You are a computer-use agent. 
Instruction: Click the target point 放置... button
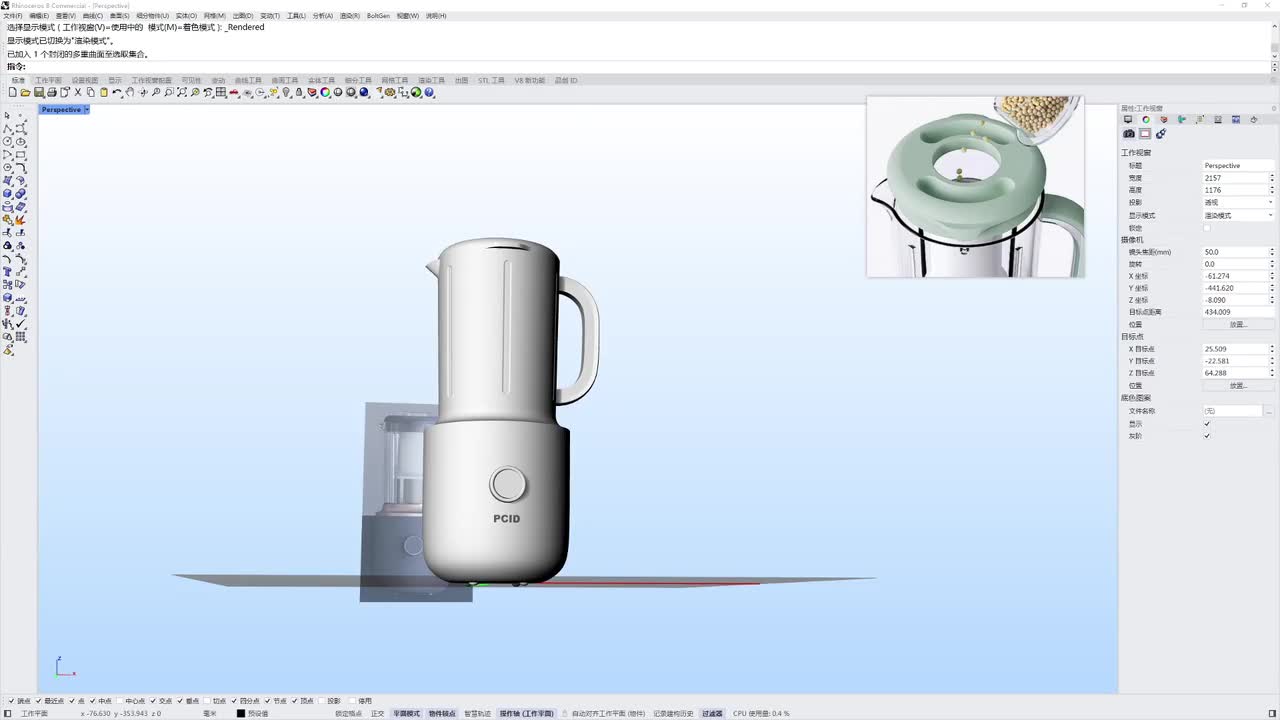[x=1239, y=385]
